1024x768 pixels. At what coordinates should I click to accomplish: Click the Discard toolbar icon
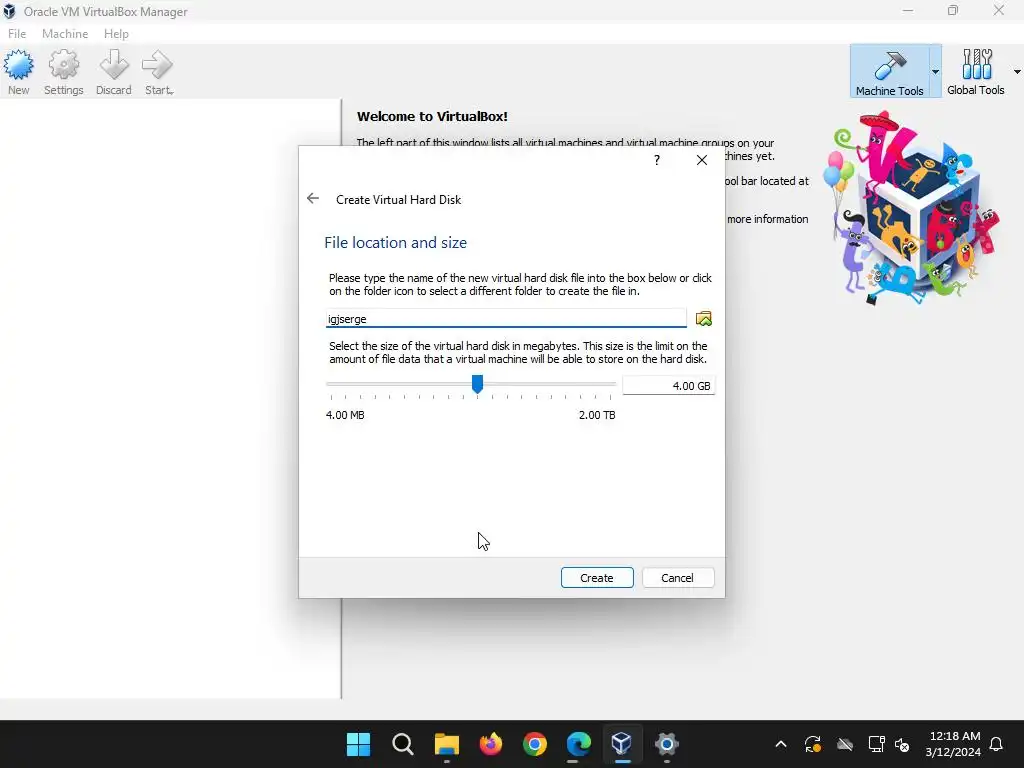point(114,72)
